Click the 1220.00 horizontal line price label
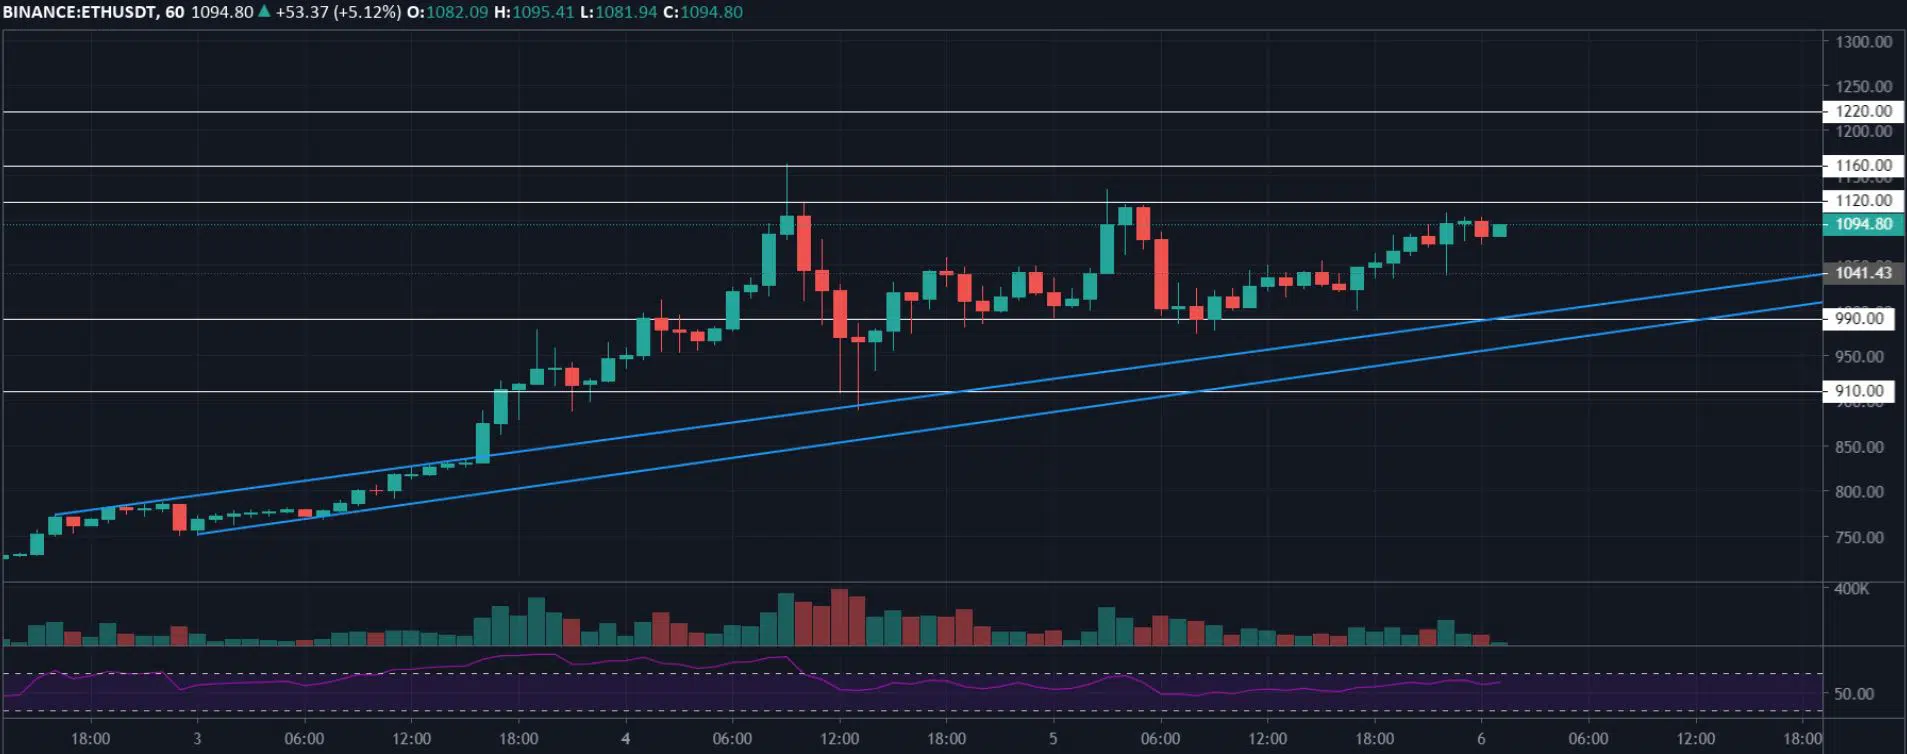Image resolution: width=1907 pixels, height=754 pixels. click(x=1863, y=111)
